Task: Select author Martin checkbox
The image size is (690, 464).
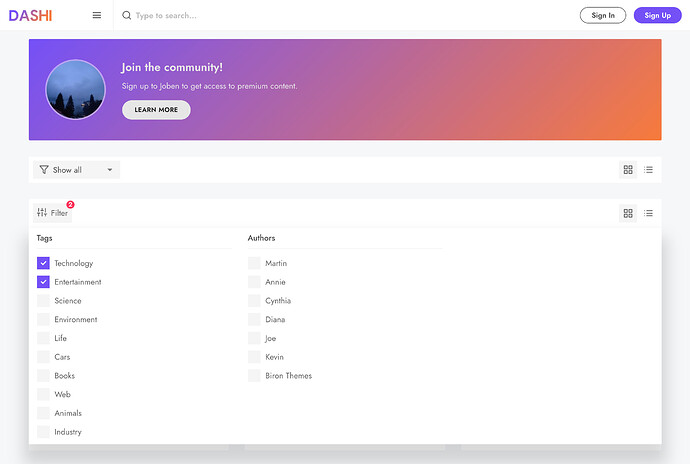Action: point(254,263)
